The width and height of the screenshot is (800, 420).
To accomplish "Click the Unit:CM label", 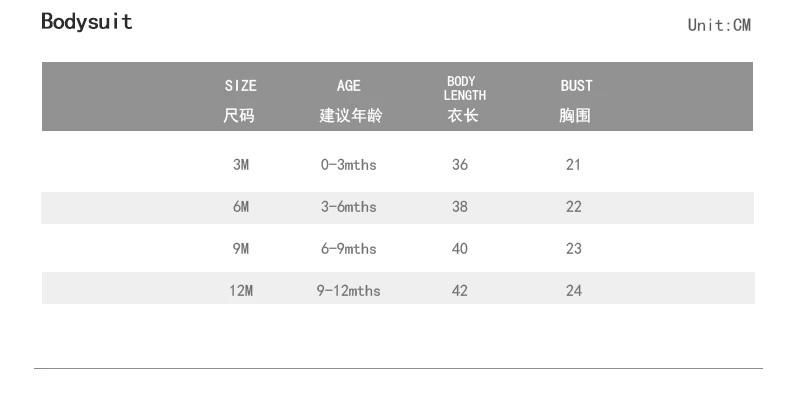I will click(718, 25).
